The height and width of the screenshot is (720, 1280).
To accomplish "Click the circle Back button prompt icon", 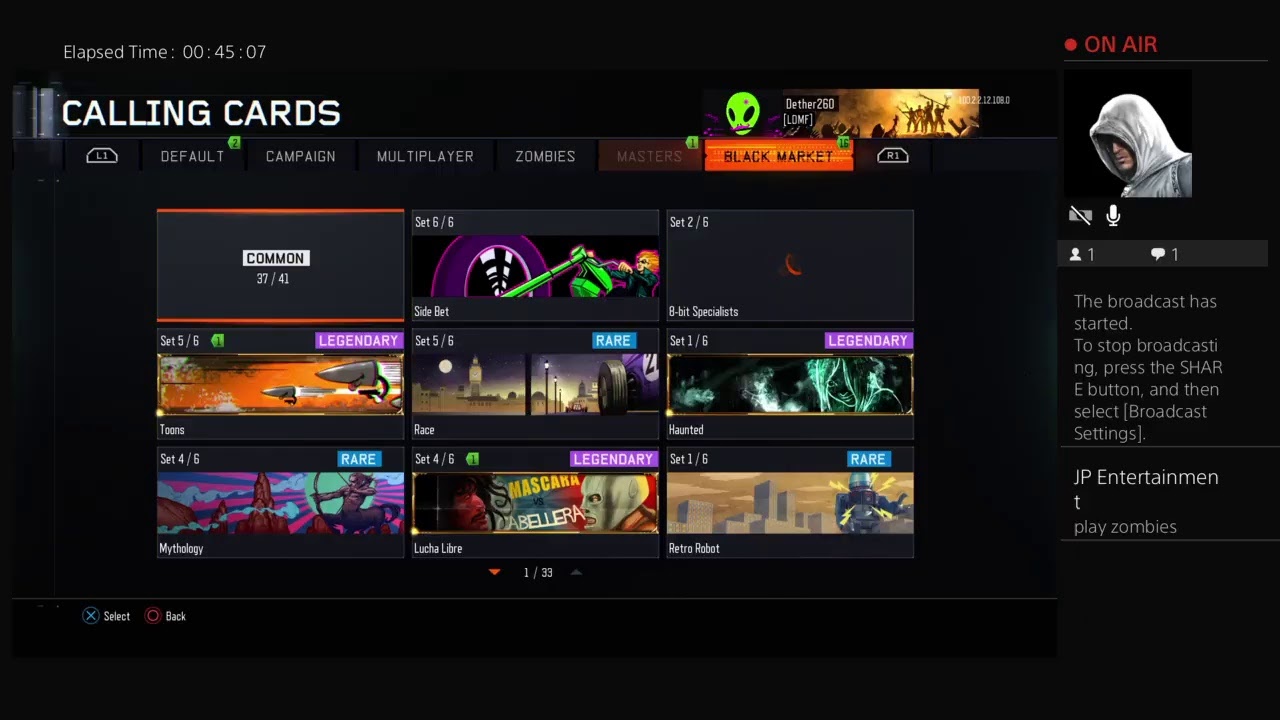I will pos(153,616).
